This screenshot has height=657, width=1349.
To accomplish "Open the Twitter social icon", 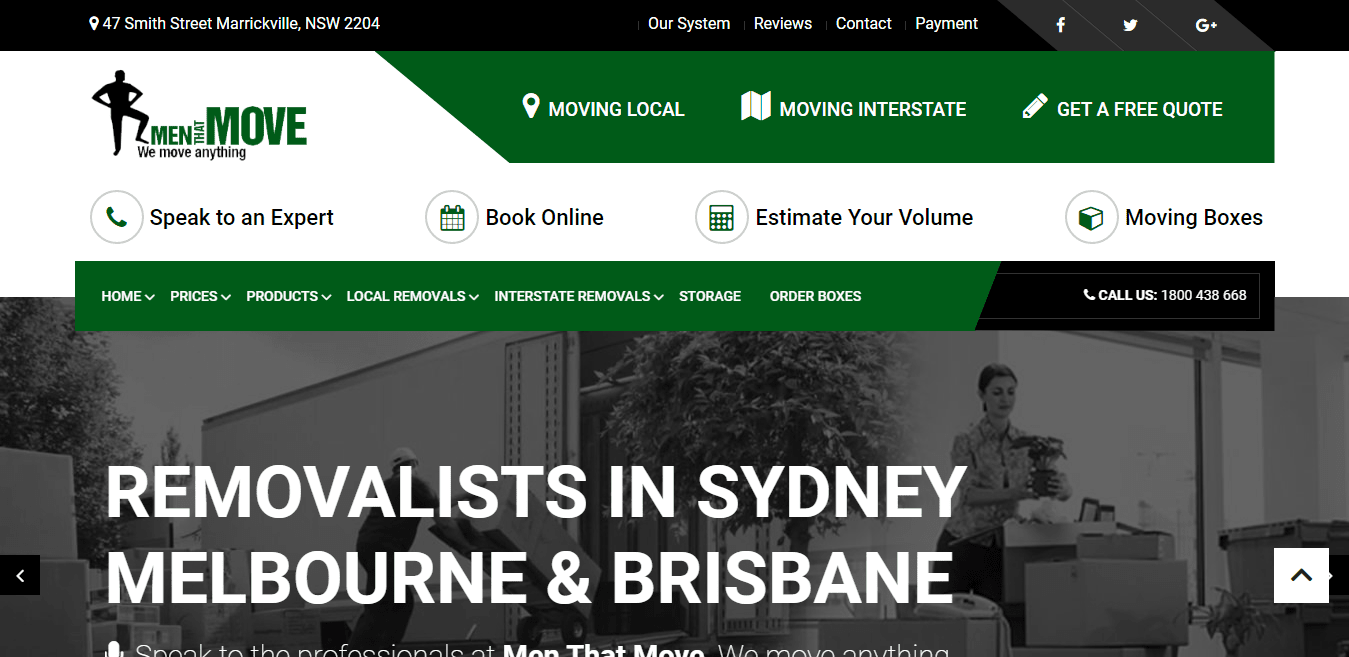I will 1130,25.
